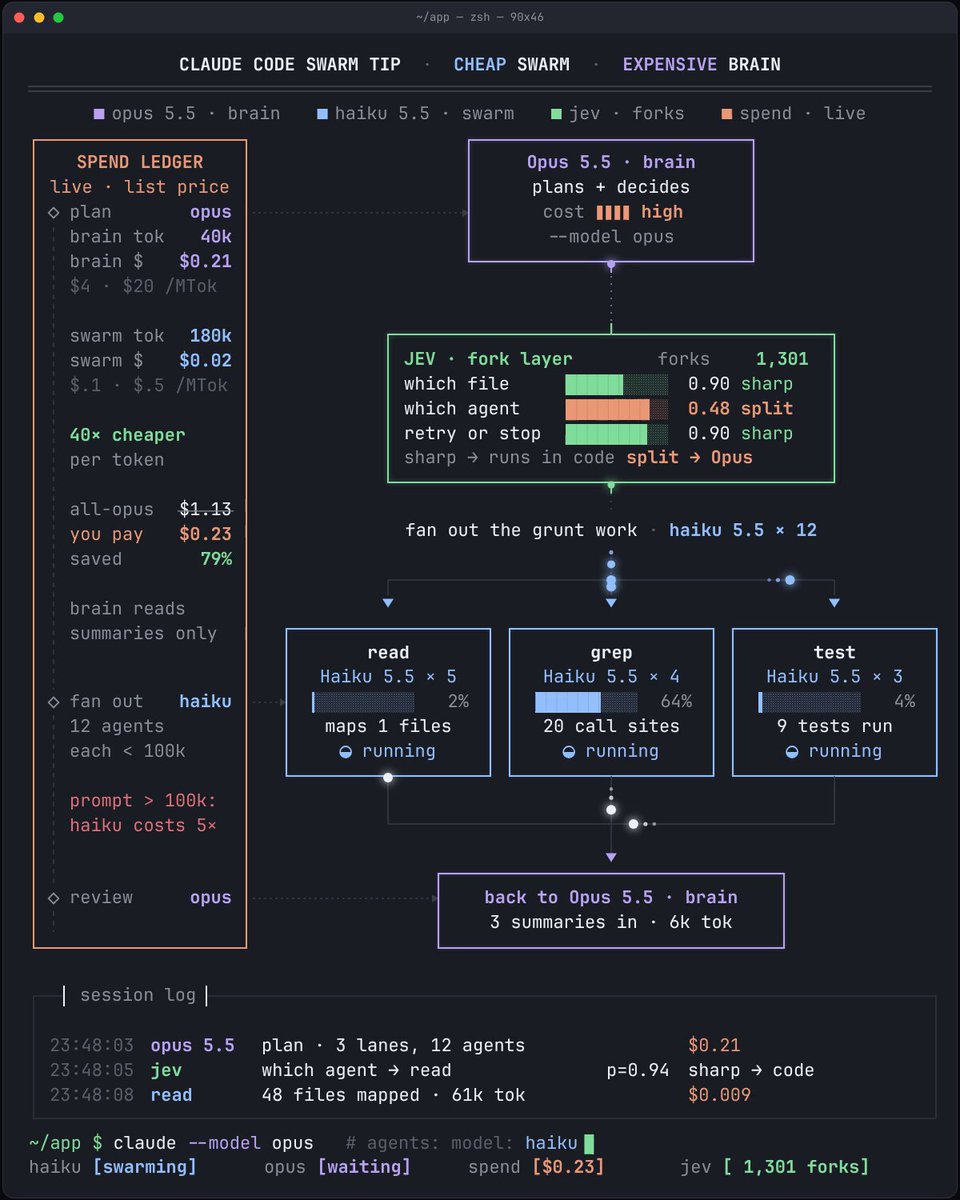The height and width of the screenshot is (1200, 960).
Task: Click the Opus 5.5 brain box title
Action: [x=611, y=162]
